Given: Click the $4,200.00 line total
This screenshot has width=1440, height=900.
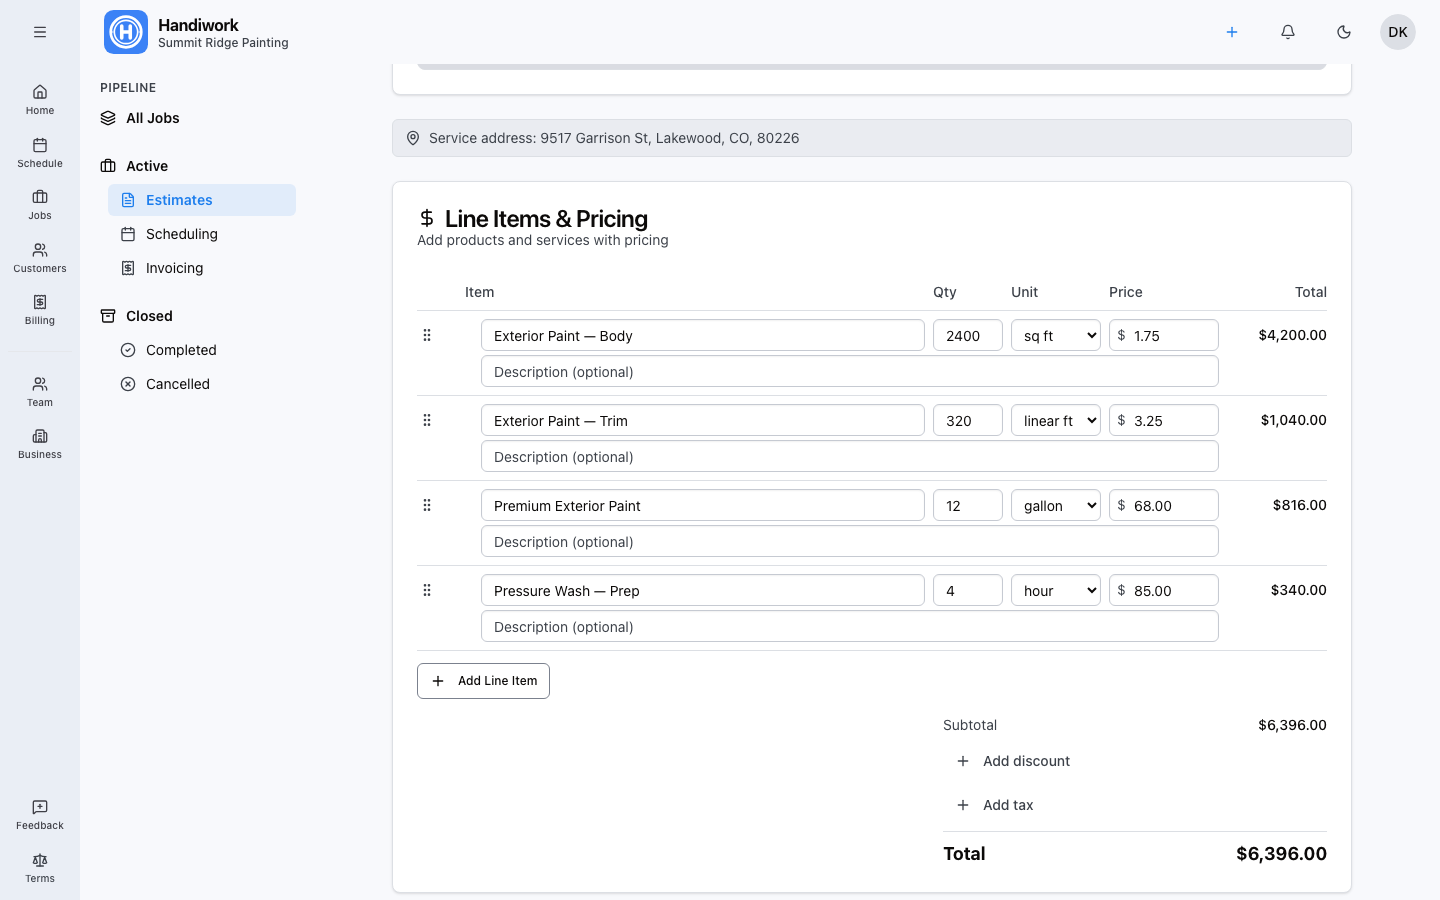Looking at the screenshot, I should pos(1292,335).
